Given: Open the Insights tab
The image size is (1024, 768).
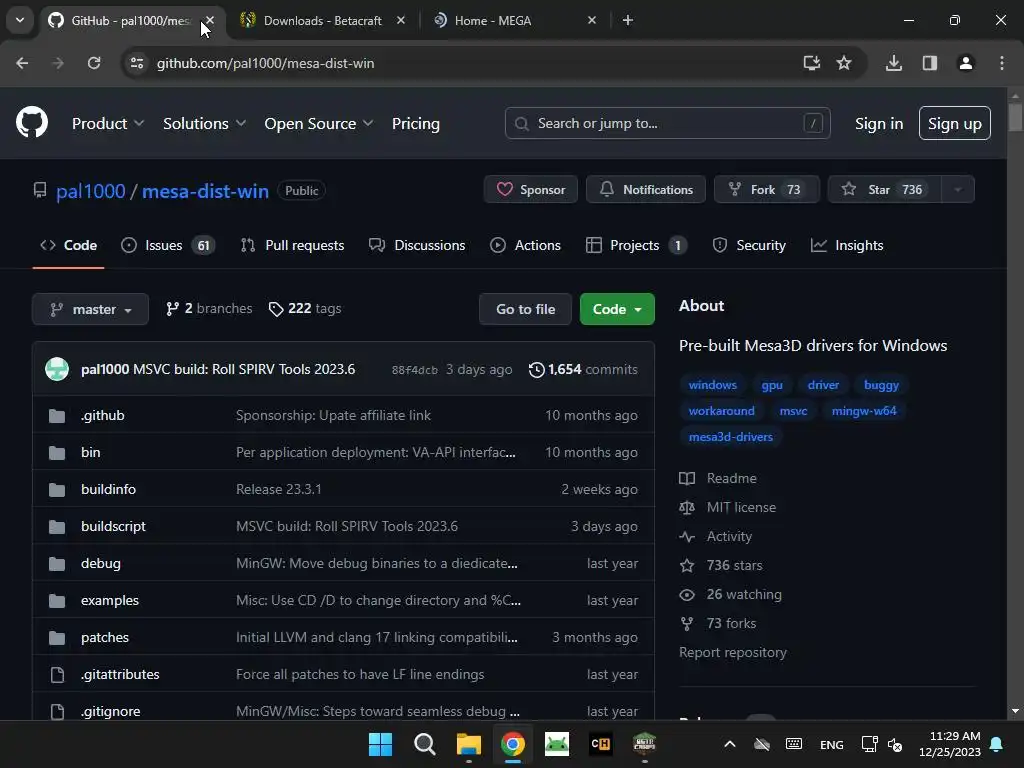Looking at the screenshot, I should point(847,246).
